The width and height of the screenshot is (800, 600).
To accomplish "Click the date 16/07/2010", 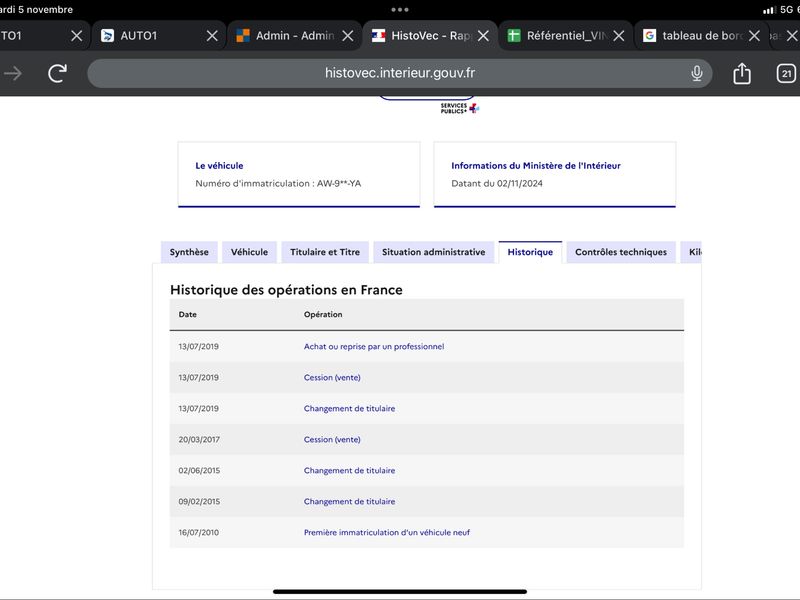I will click(x=198, y=533).
